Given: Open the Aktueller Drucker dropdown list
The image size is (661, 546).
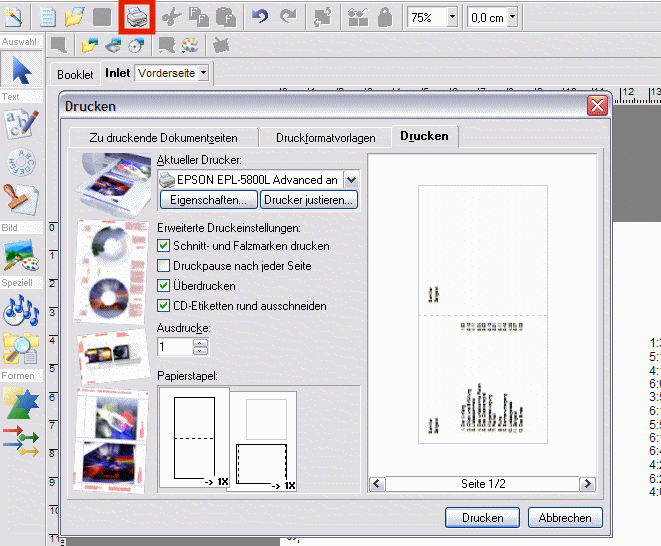Looking at the screenshot, I should pos(350,180).
